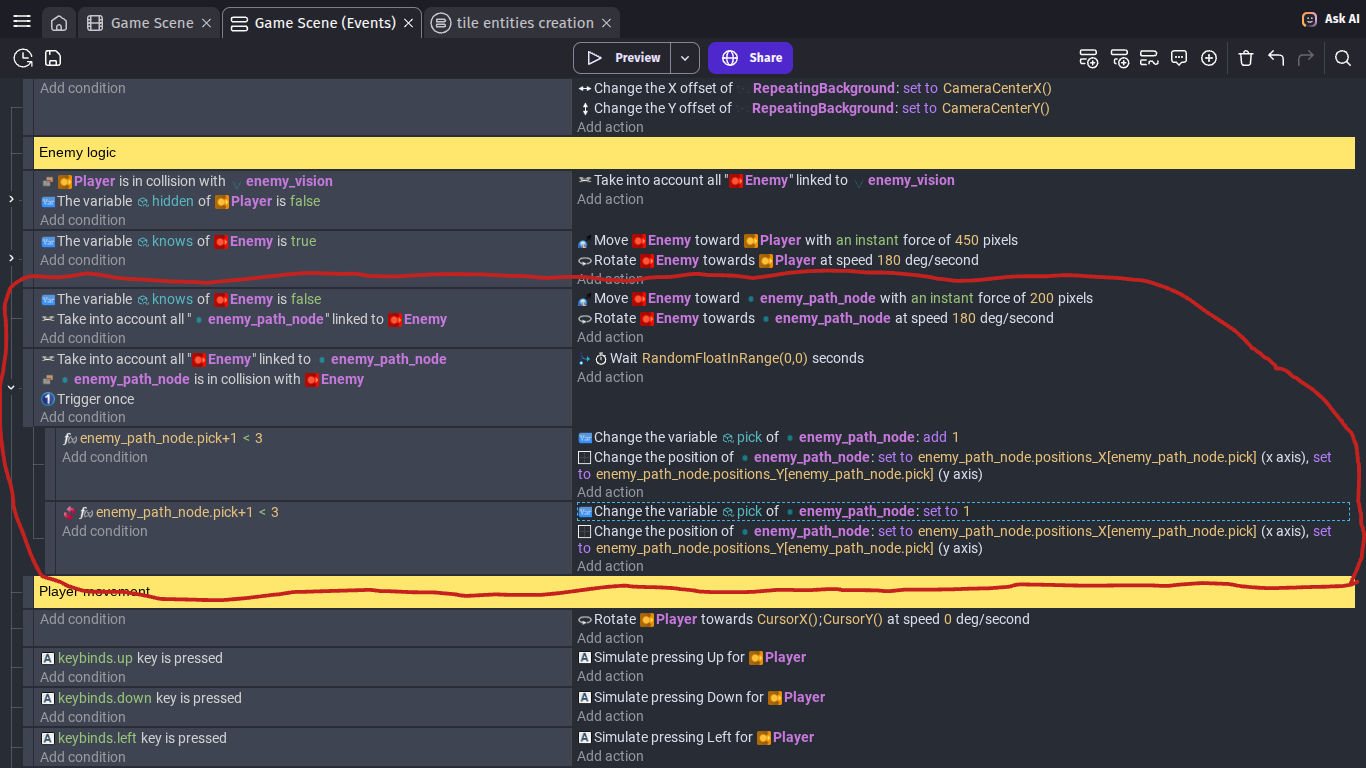This screenshot has height=768, width=1366.
Task: Save the project with the floppy disk icon
Action: coord(52,58)
